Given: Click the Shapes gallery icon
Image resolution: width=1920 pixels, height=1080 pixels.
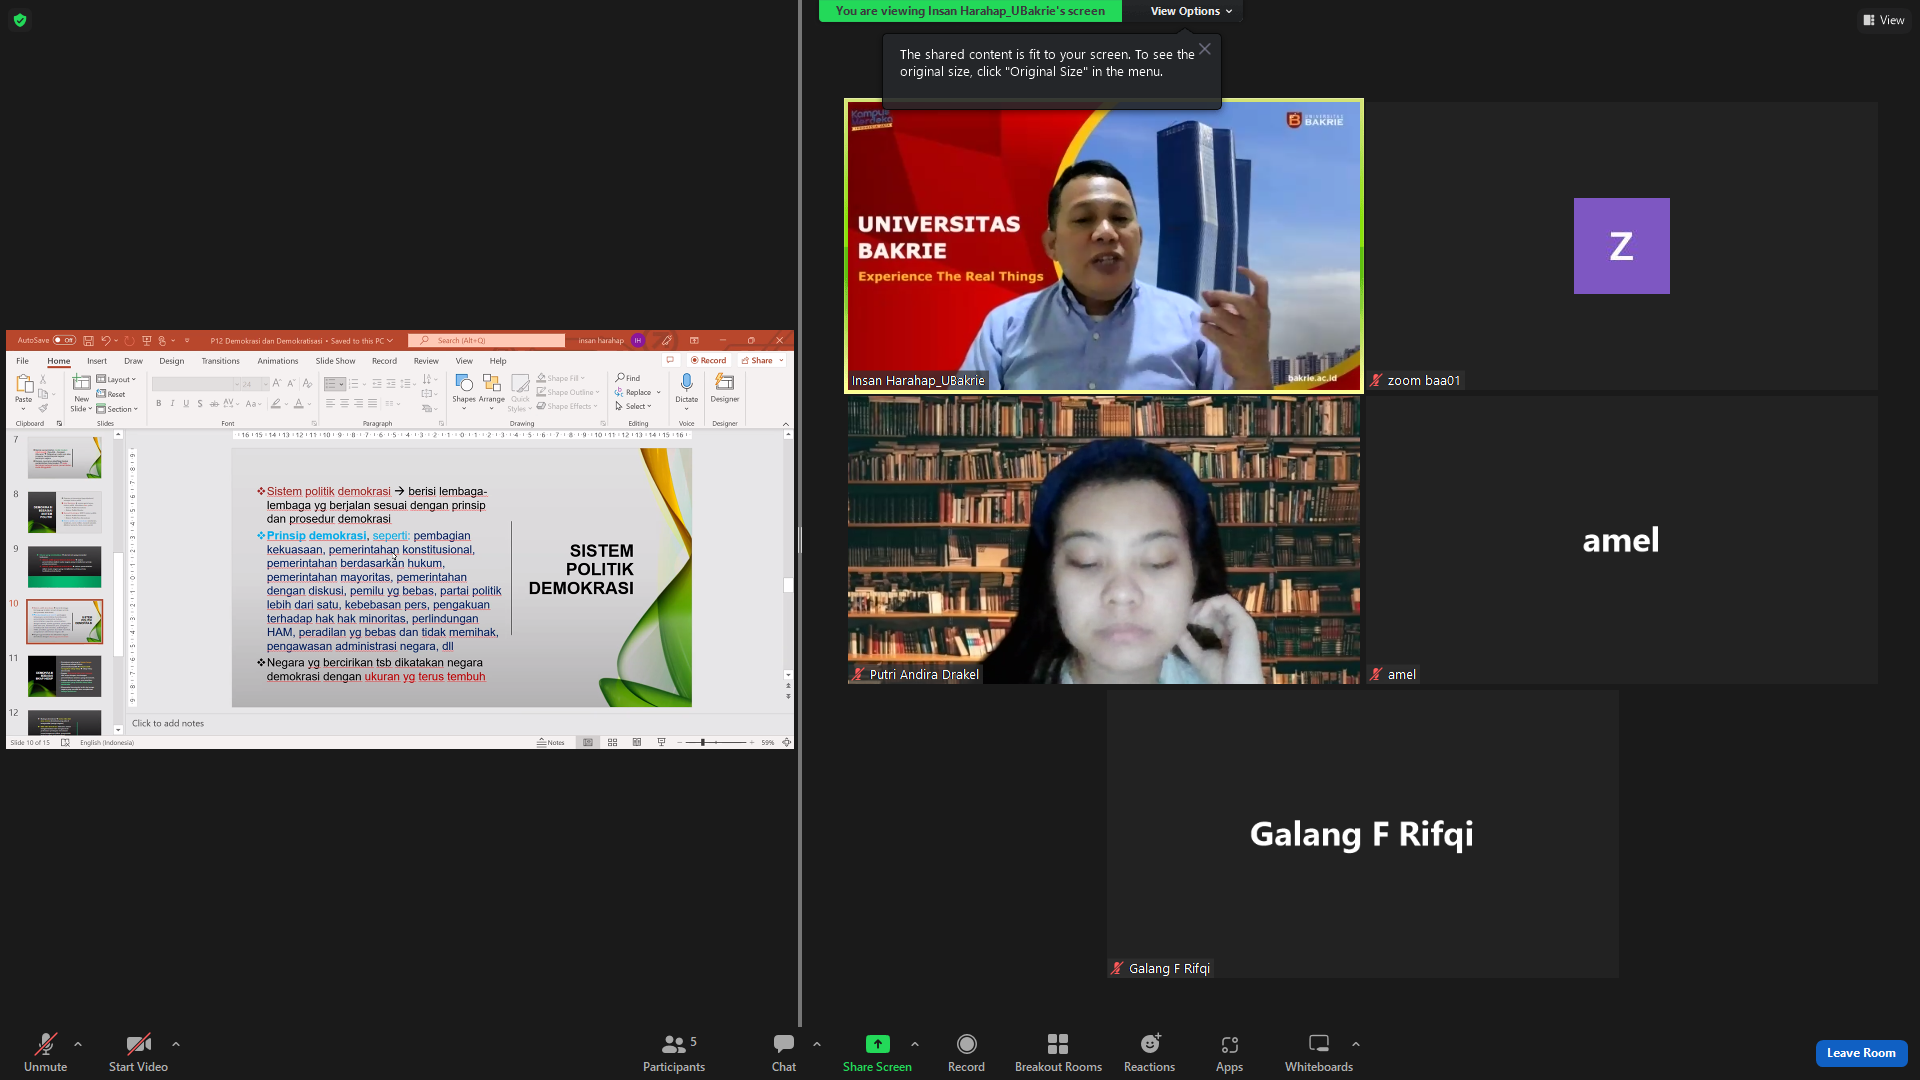Looking at the screenshot, I should pyautogui.click(x=464, y=383).
